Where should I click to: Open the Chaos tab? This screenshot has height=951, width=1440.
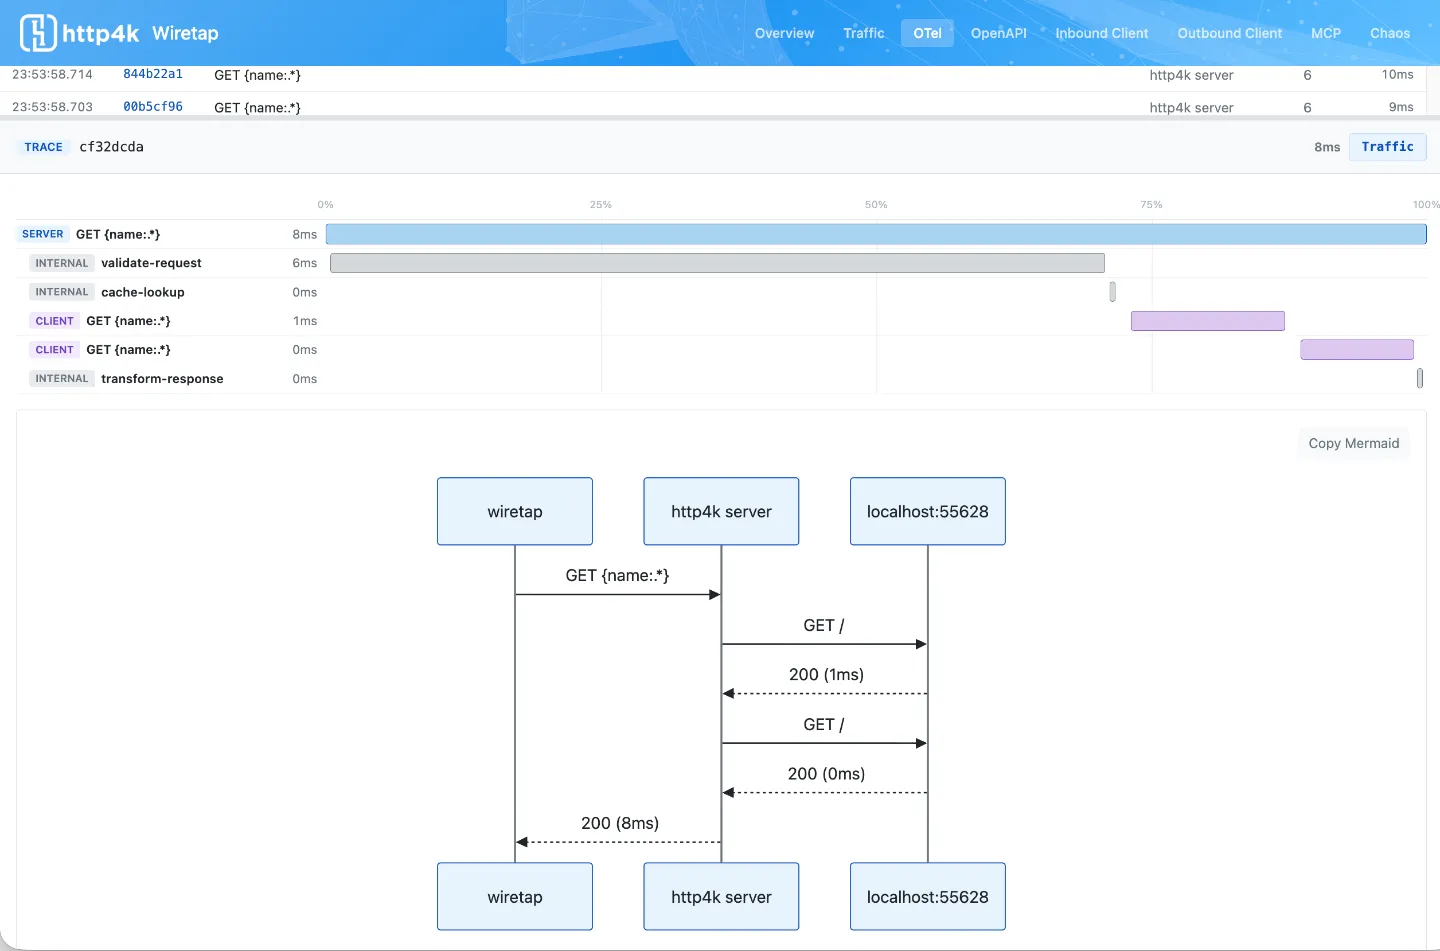pyautogui.click(x=1389, y=33)
